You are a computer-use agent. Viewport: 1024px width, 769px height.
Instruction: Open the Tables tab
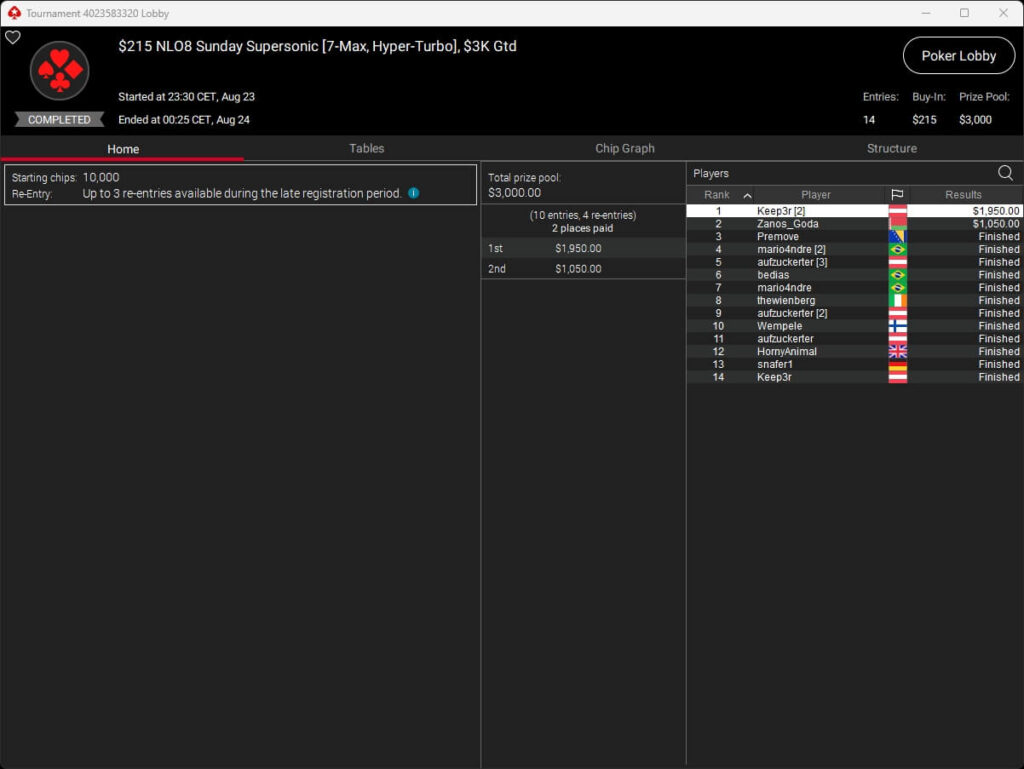366,148
